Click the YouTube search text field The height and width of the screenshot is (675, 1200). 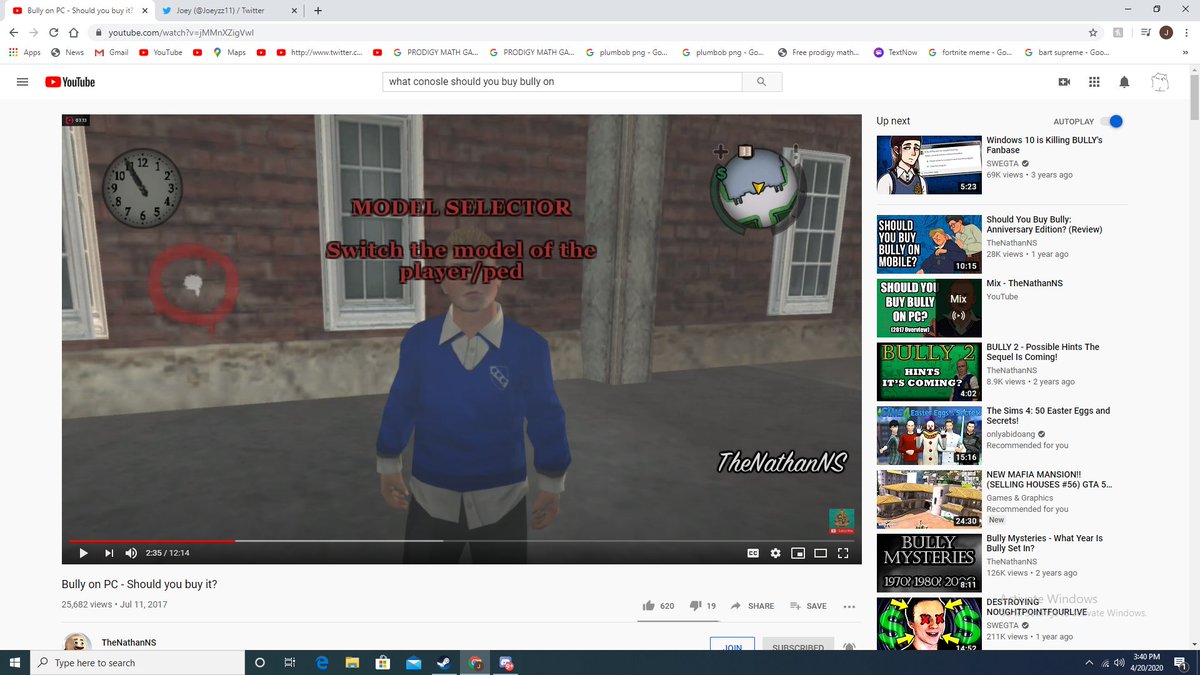(x=563, y=82)
